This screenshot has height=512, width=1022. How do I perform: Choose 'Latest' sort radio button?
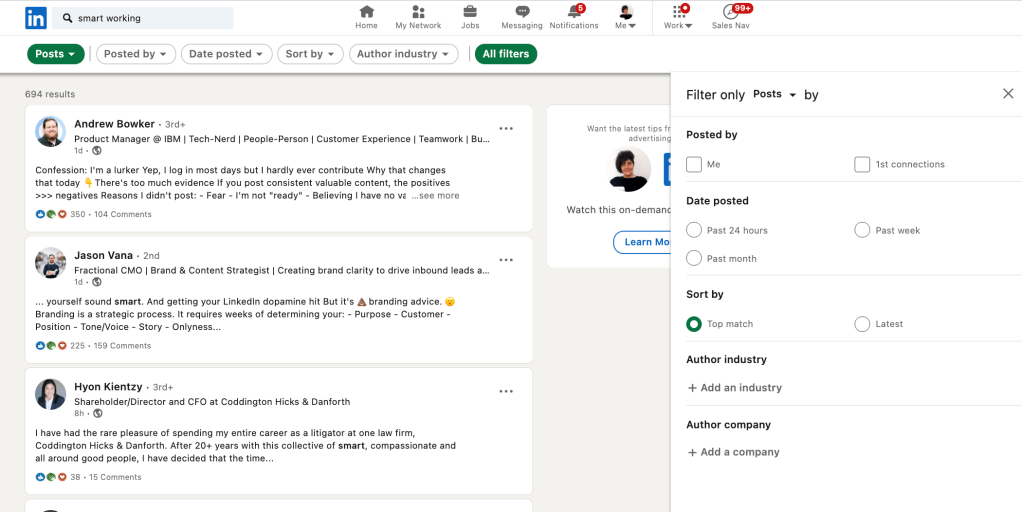pyautogui.click(x=862, y=324)
